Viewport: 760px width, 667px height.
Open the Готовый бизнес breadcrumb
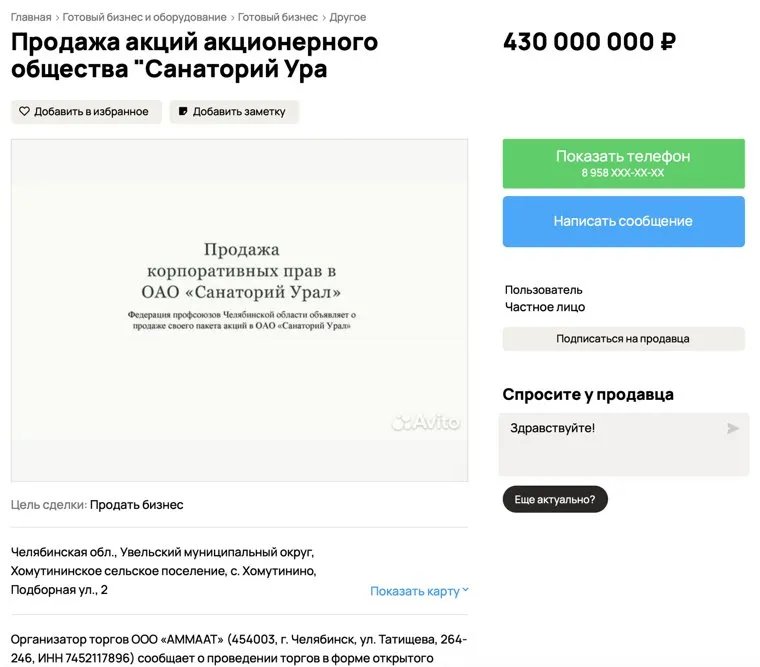(278, 17)
